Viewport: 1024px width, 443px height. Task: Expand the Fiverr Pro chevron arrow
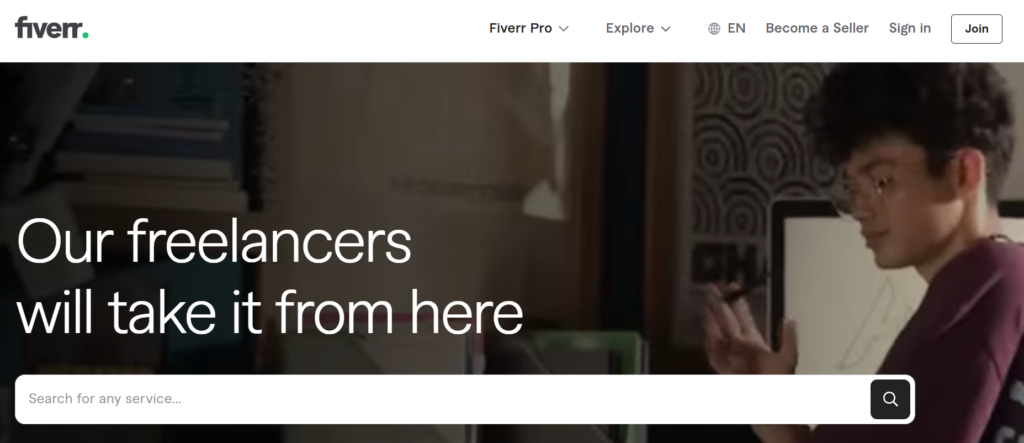click(564, 29)
